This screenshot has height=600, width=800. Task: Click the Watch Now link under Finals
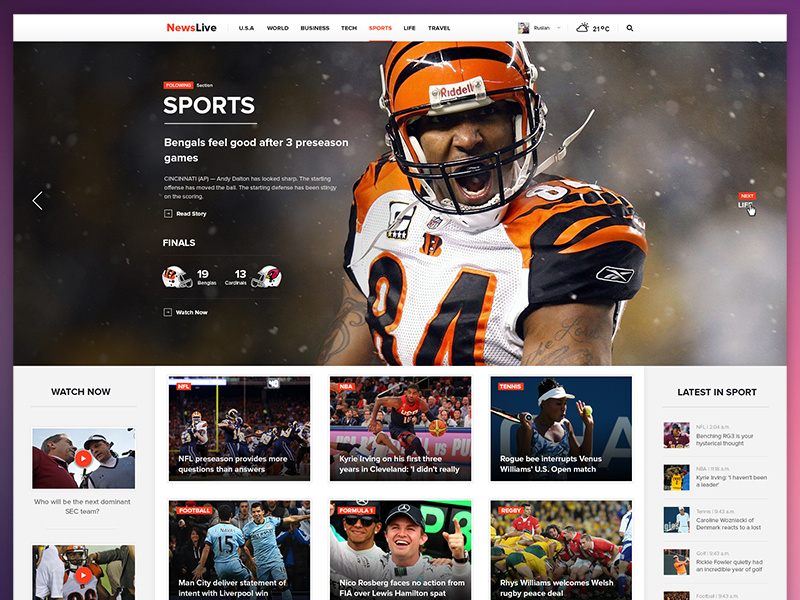coord(191,312)
